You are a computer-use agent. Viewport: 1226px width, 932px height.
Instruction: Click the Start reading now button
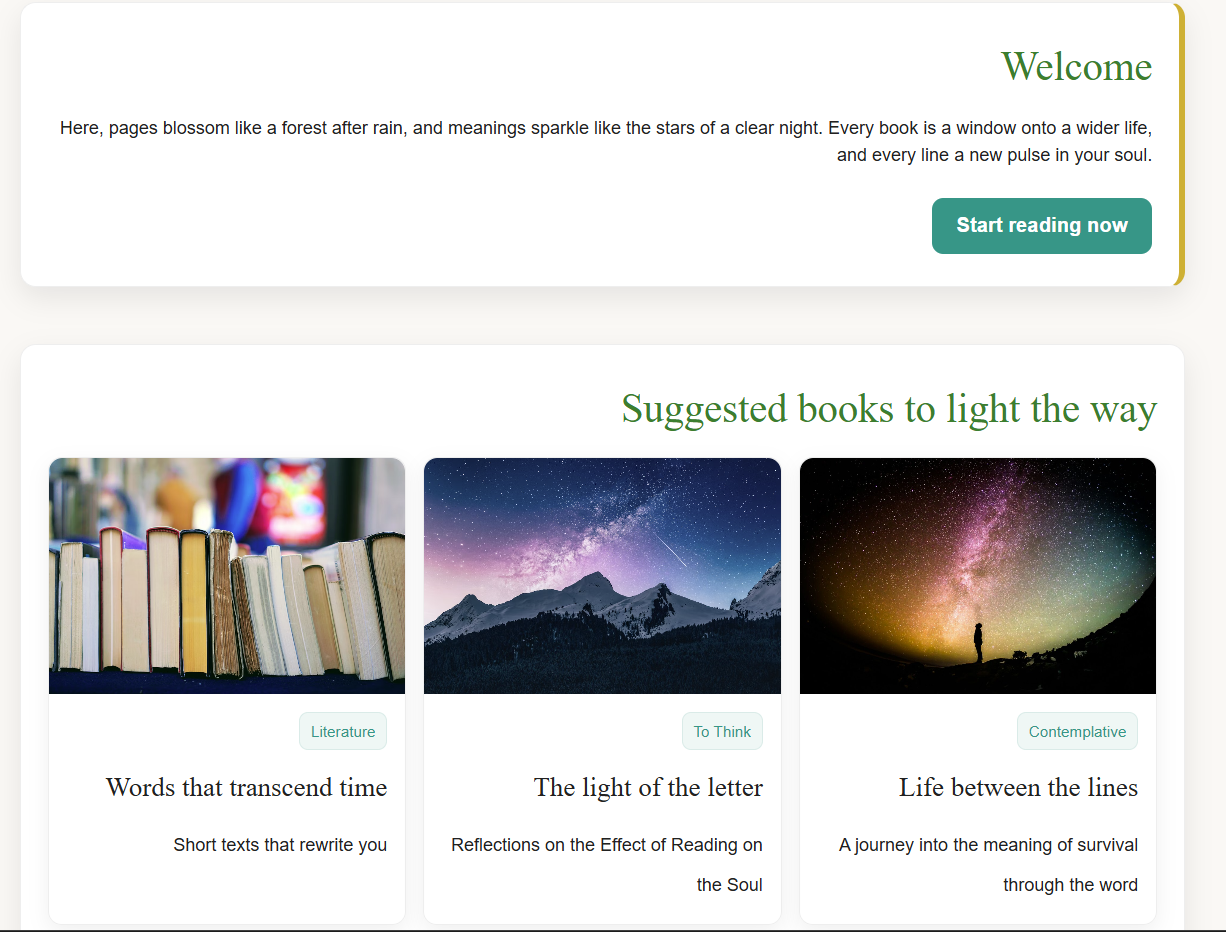point(1041,226)
